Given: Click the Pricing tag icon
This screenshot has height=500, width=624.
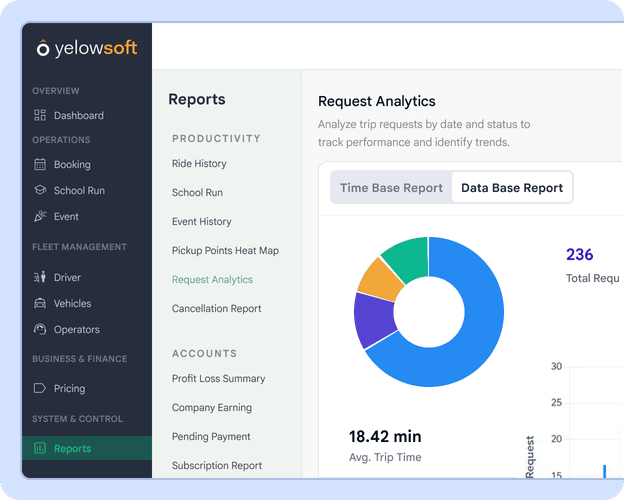Looking at the screenshot, I should point(40,388).
